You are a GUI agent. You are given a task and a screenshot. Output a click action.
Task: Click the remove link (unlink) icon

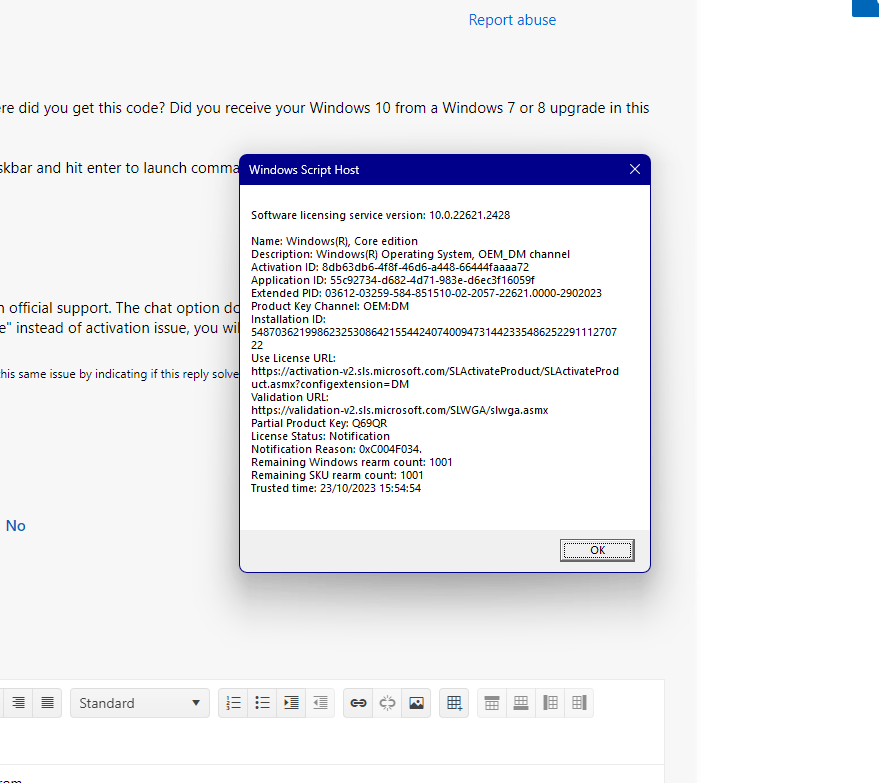click(x=387, y=703)
